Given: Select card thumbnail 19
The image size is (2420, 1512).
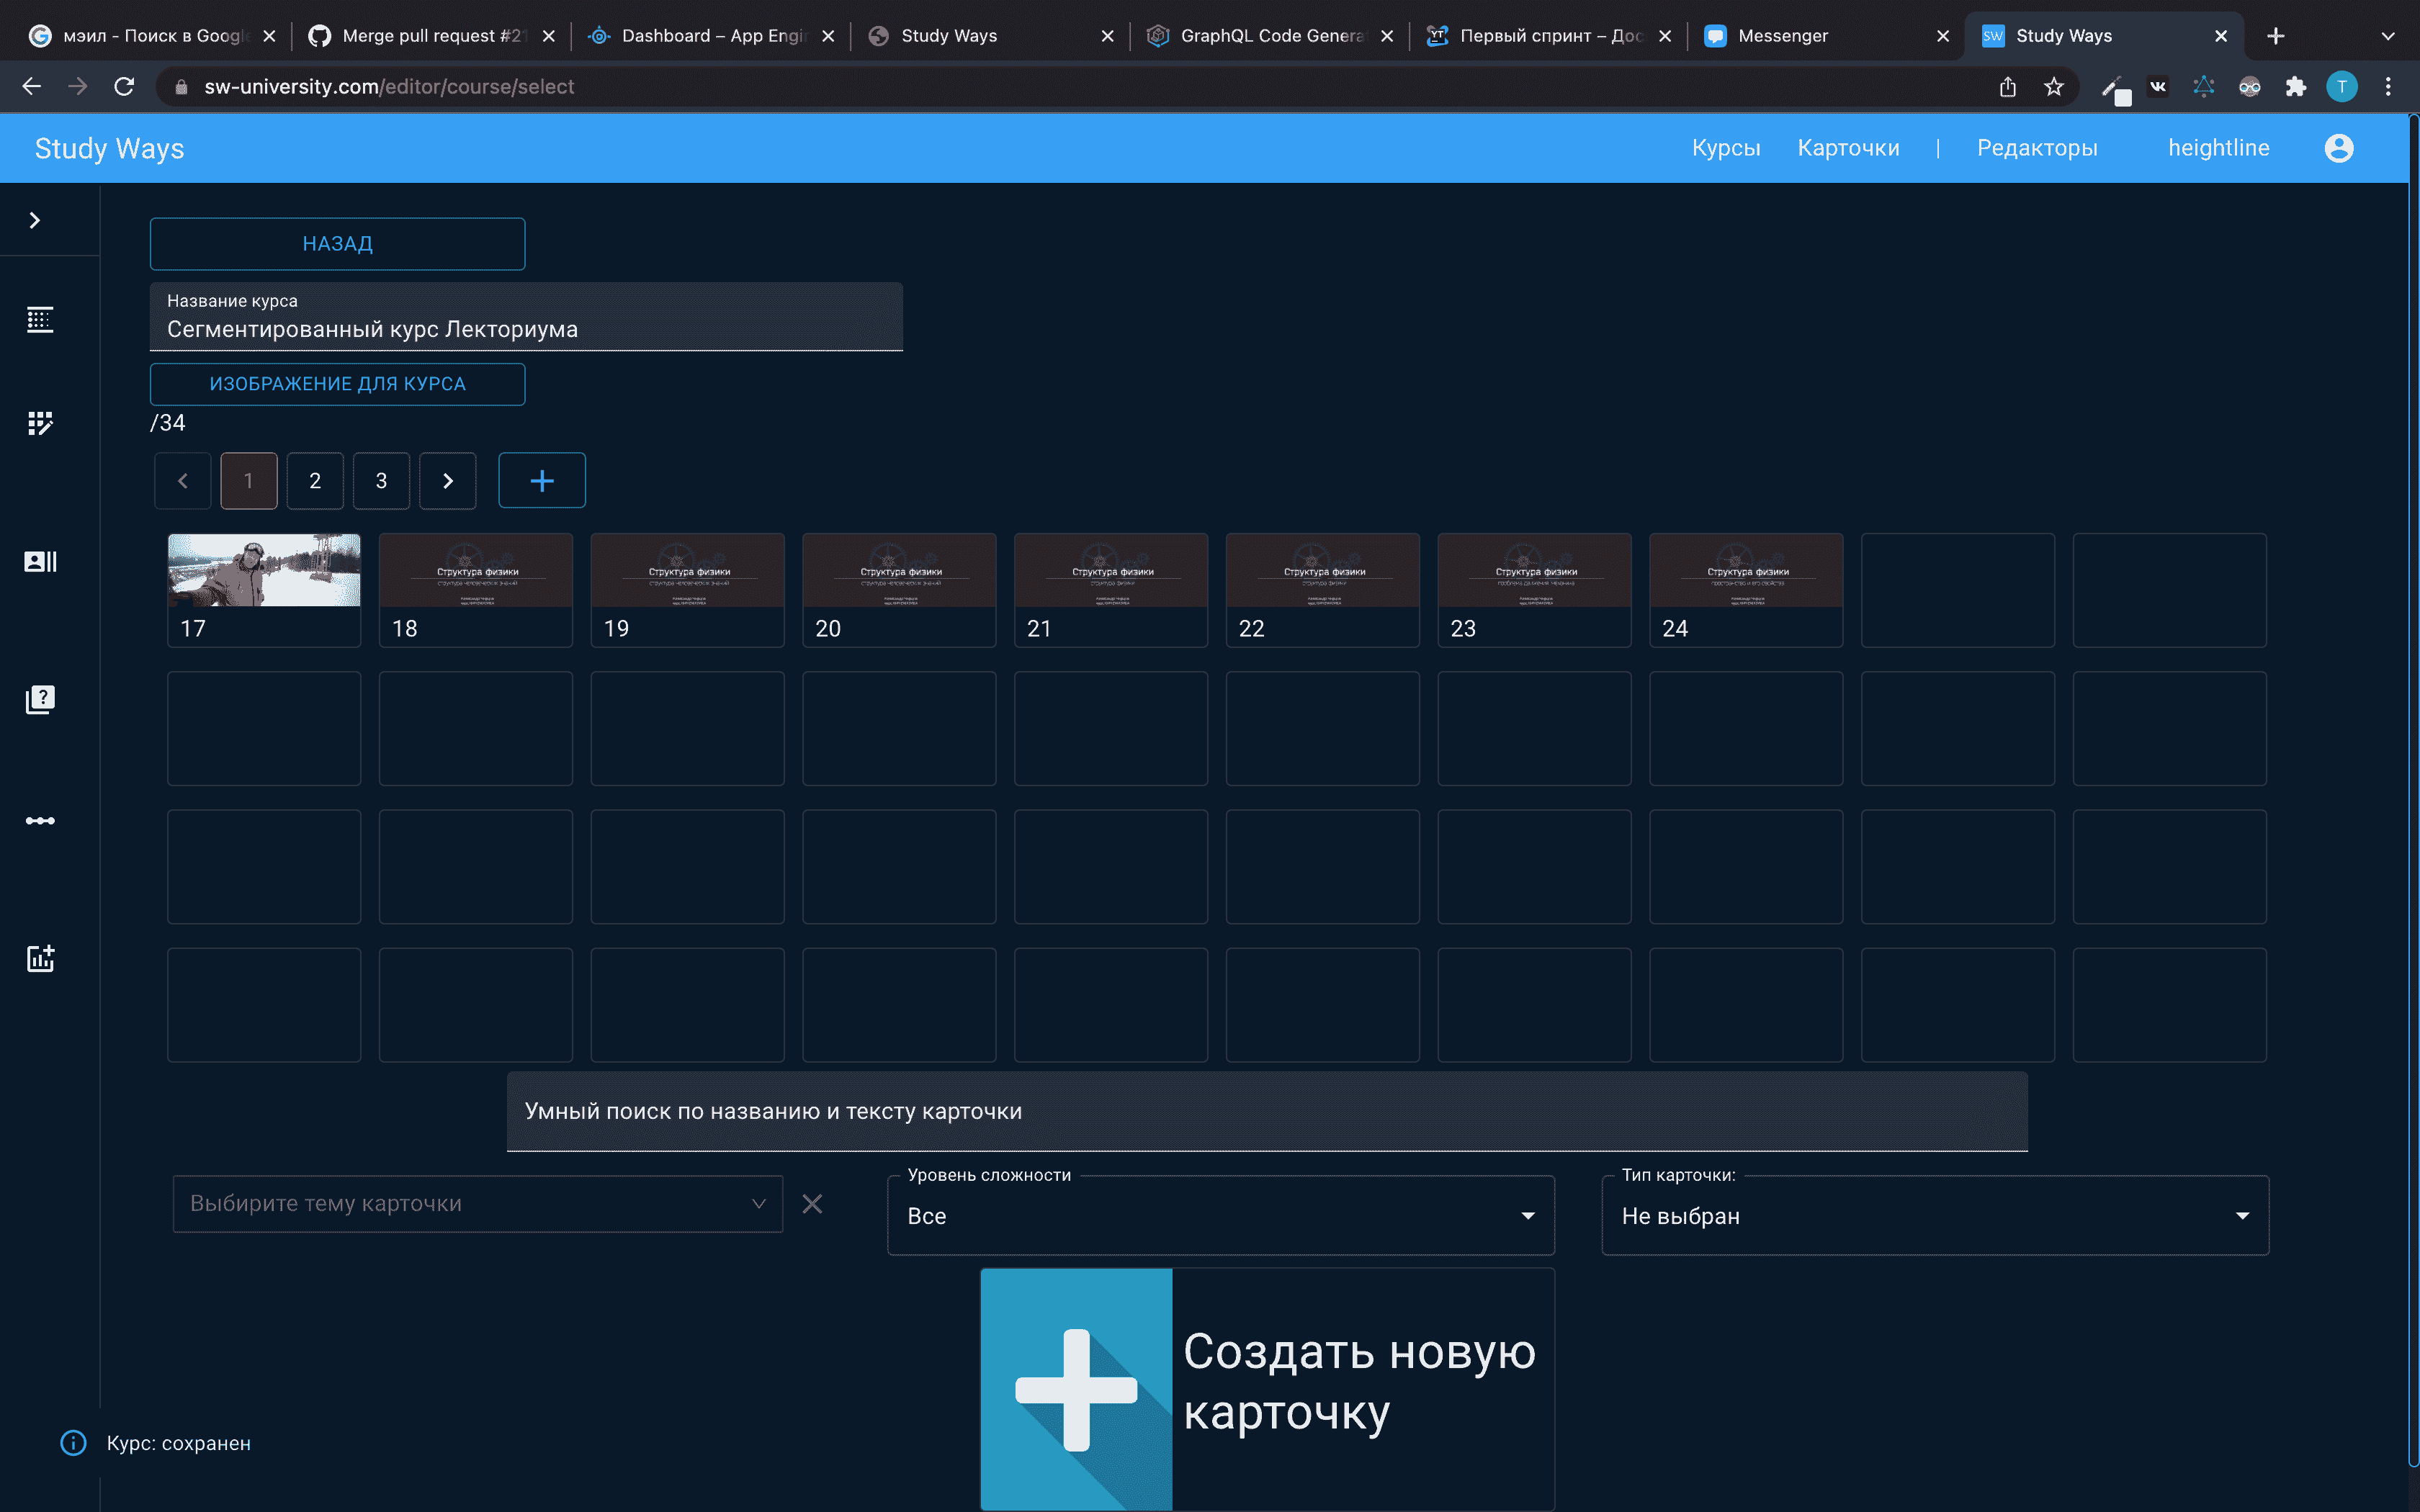Looking at the screenshot, I should pos(688,590).
